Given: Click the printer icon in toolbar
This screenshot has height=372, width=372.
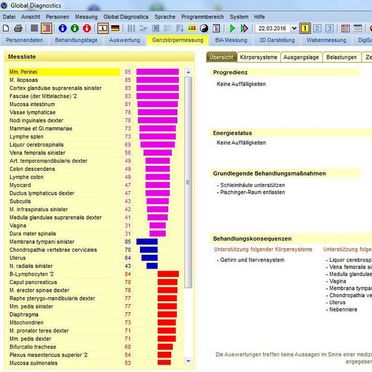Looking at the screenshot, I should pyautogui.click(x=18, y=28).
